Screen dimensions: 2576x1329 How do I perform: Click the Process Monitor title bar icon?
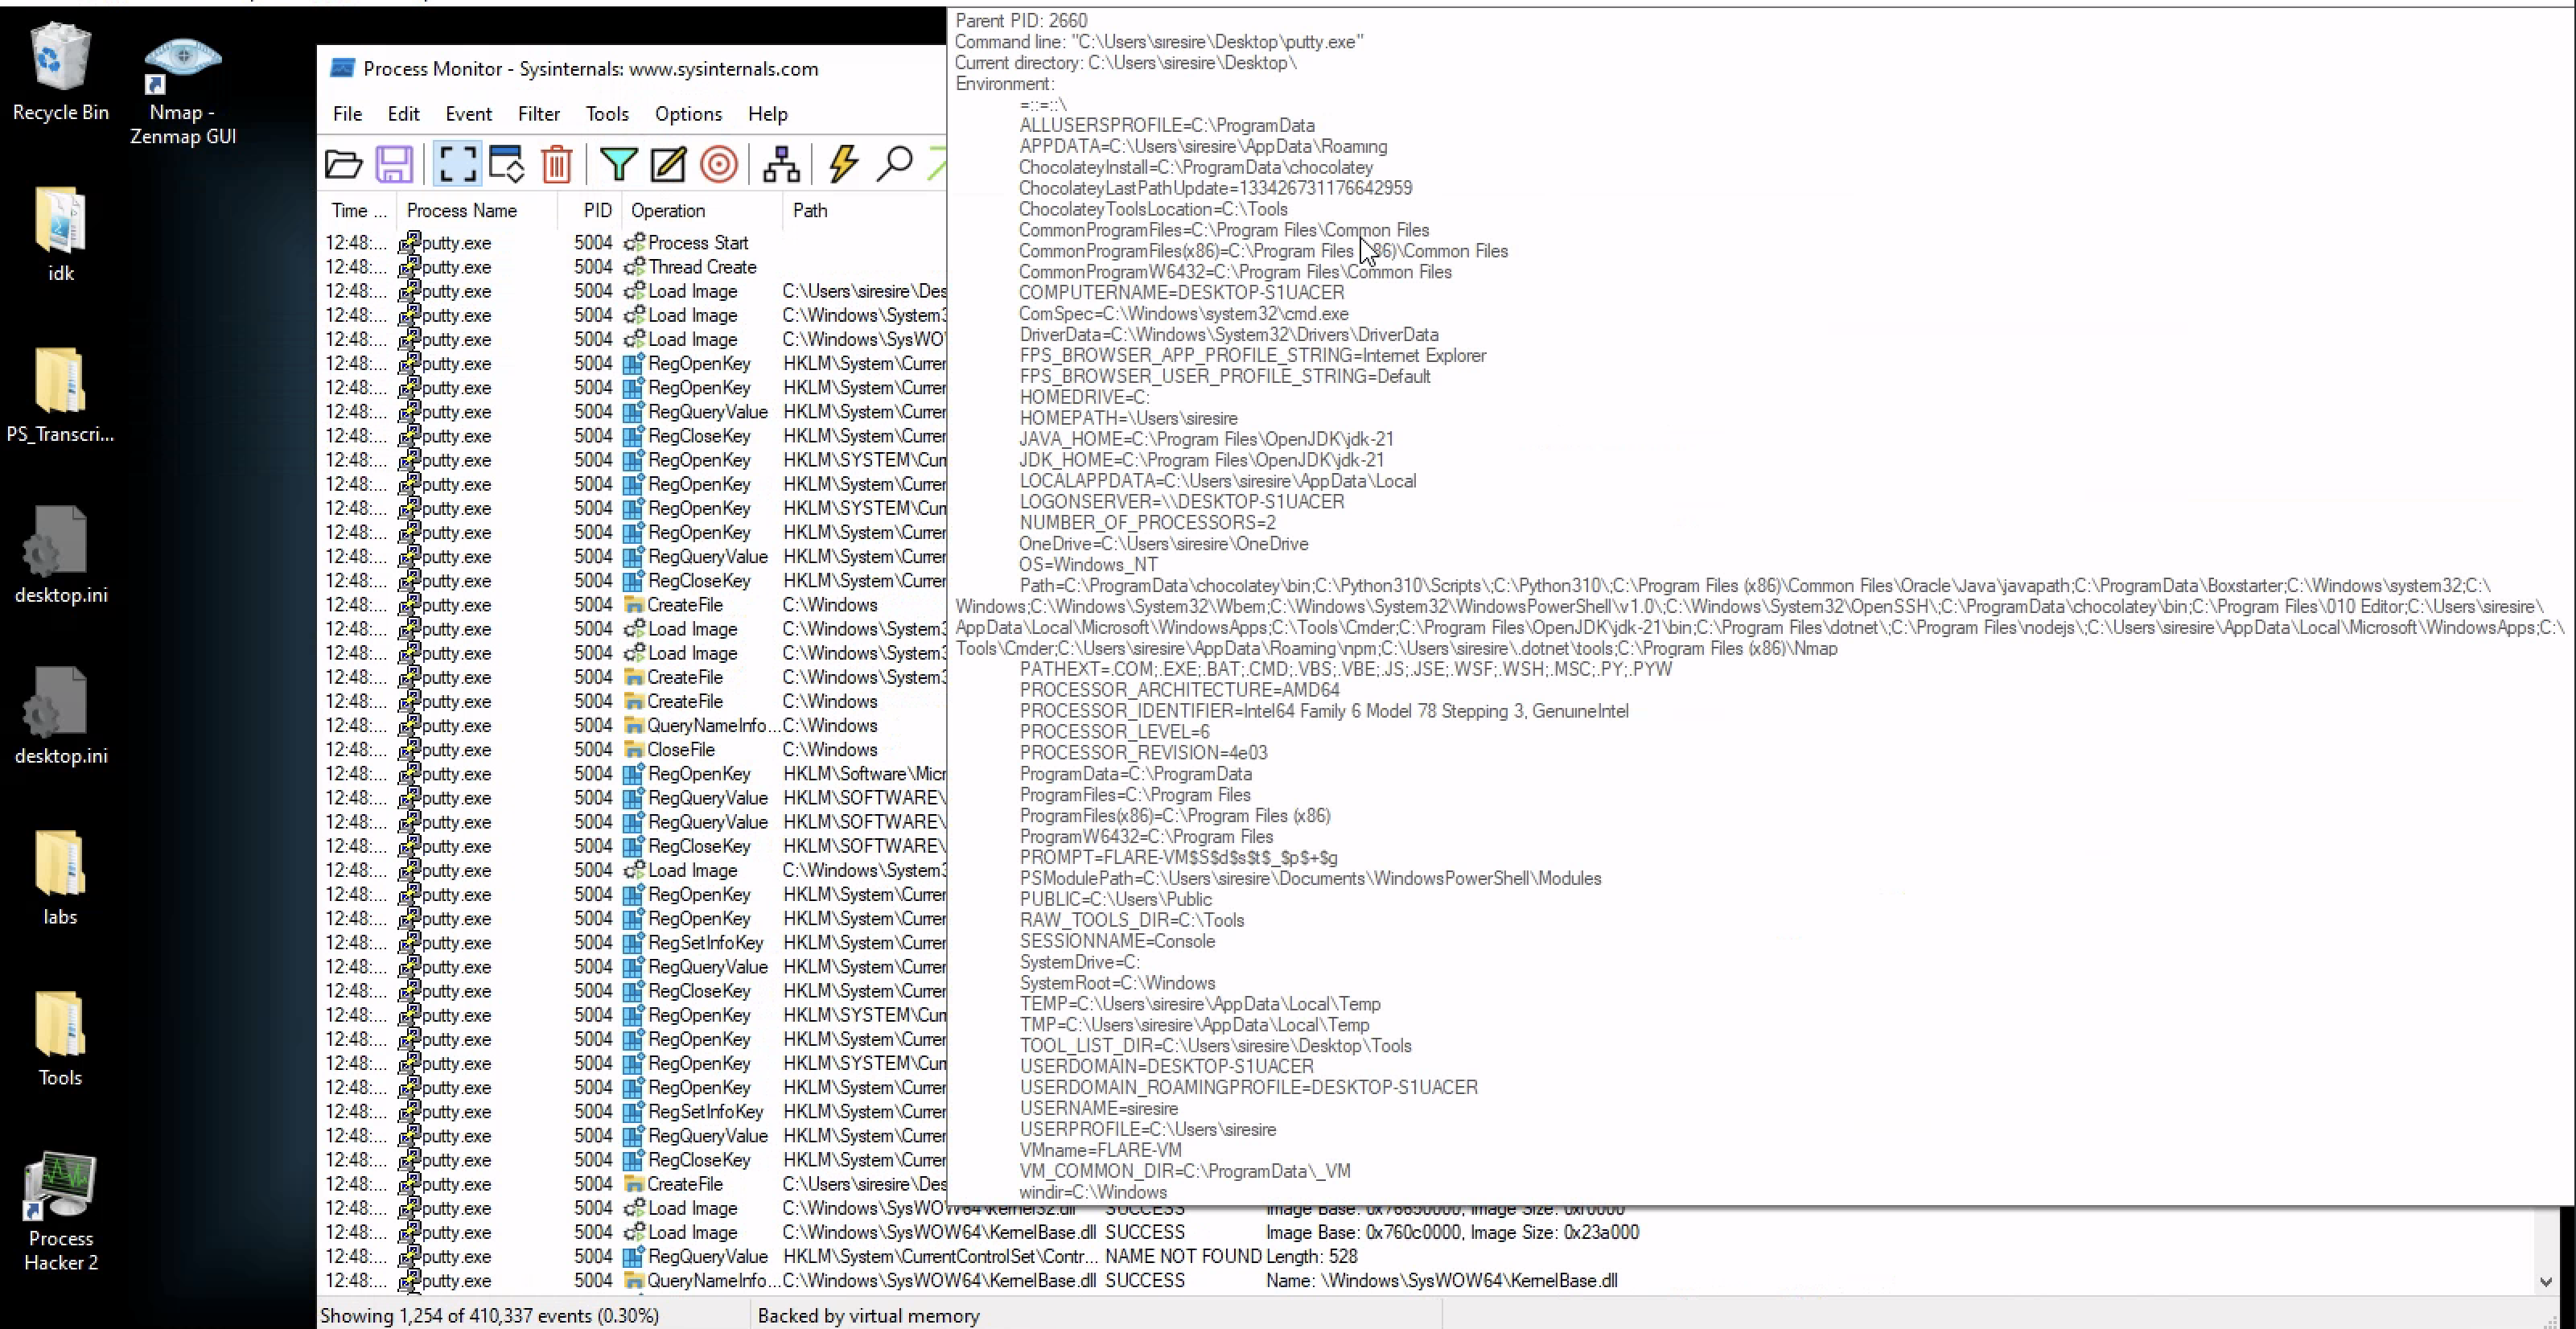click(343, 68)
